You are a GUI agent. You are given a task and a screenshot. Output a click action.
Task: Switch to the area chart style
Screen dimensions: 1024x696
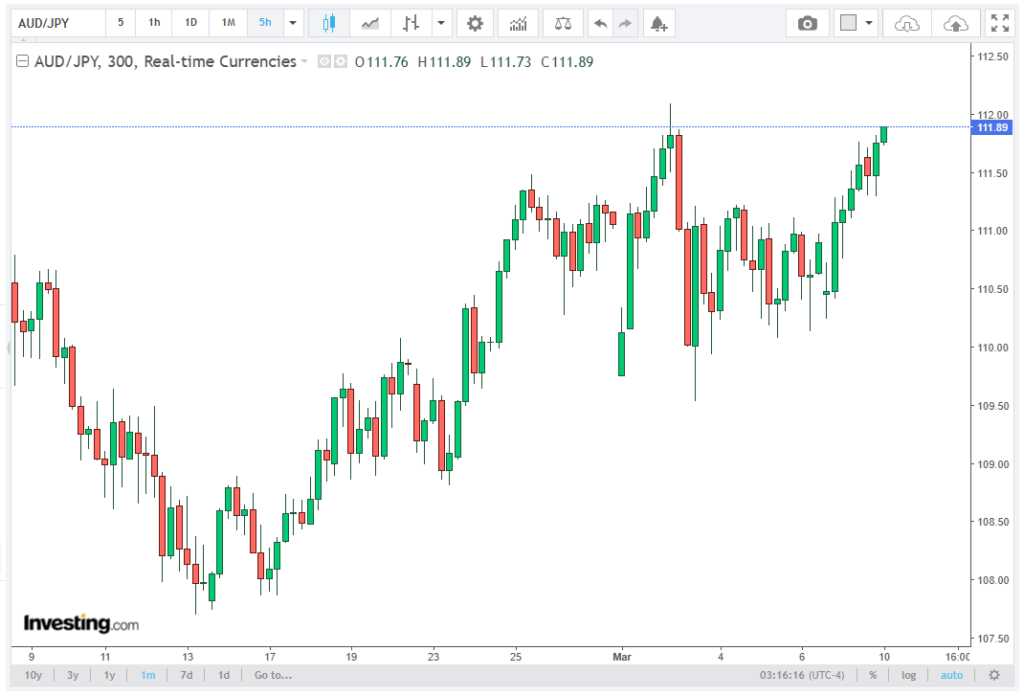[370, 23]
